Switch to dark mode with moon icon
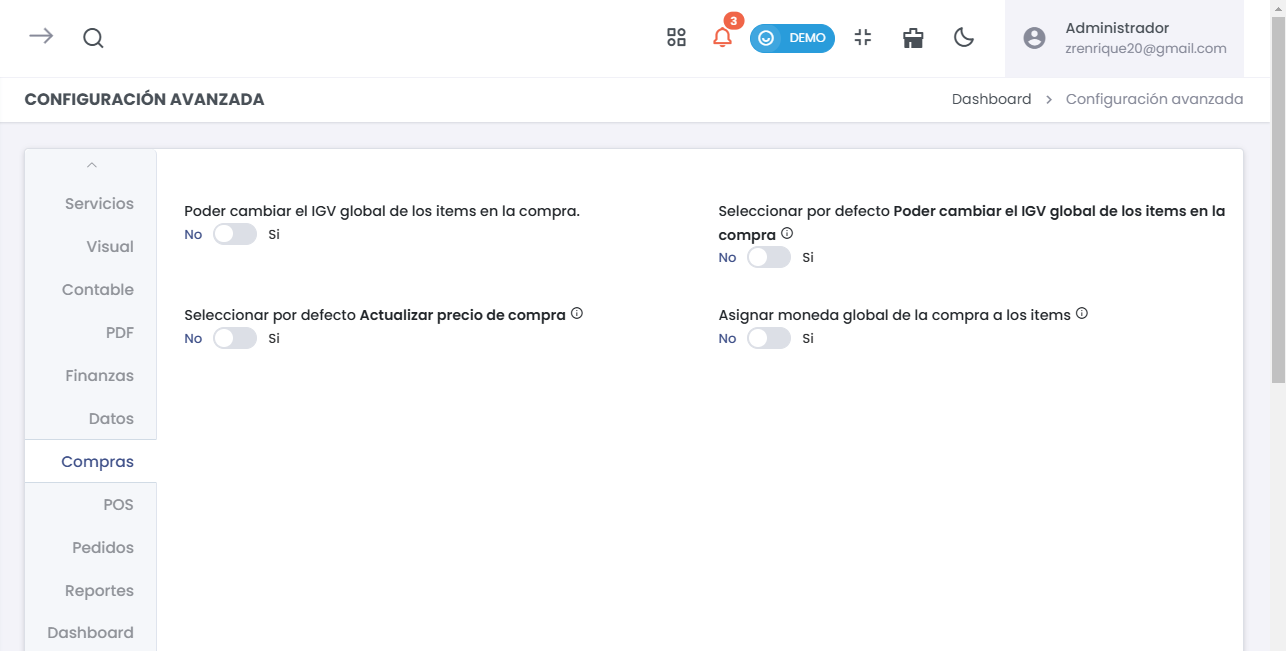The width and height of the screenshot is (1286, 651). (x=963, y=38)
